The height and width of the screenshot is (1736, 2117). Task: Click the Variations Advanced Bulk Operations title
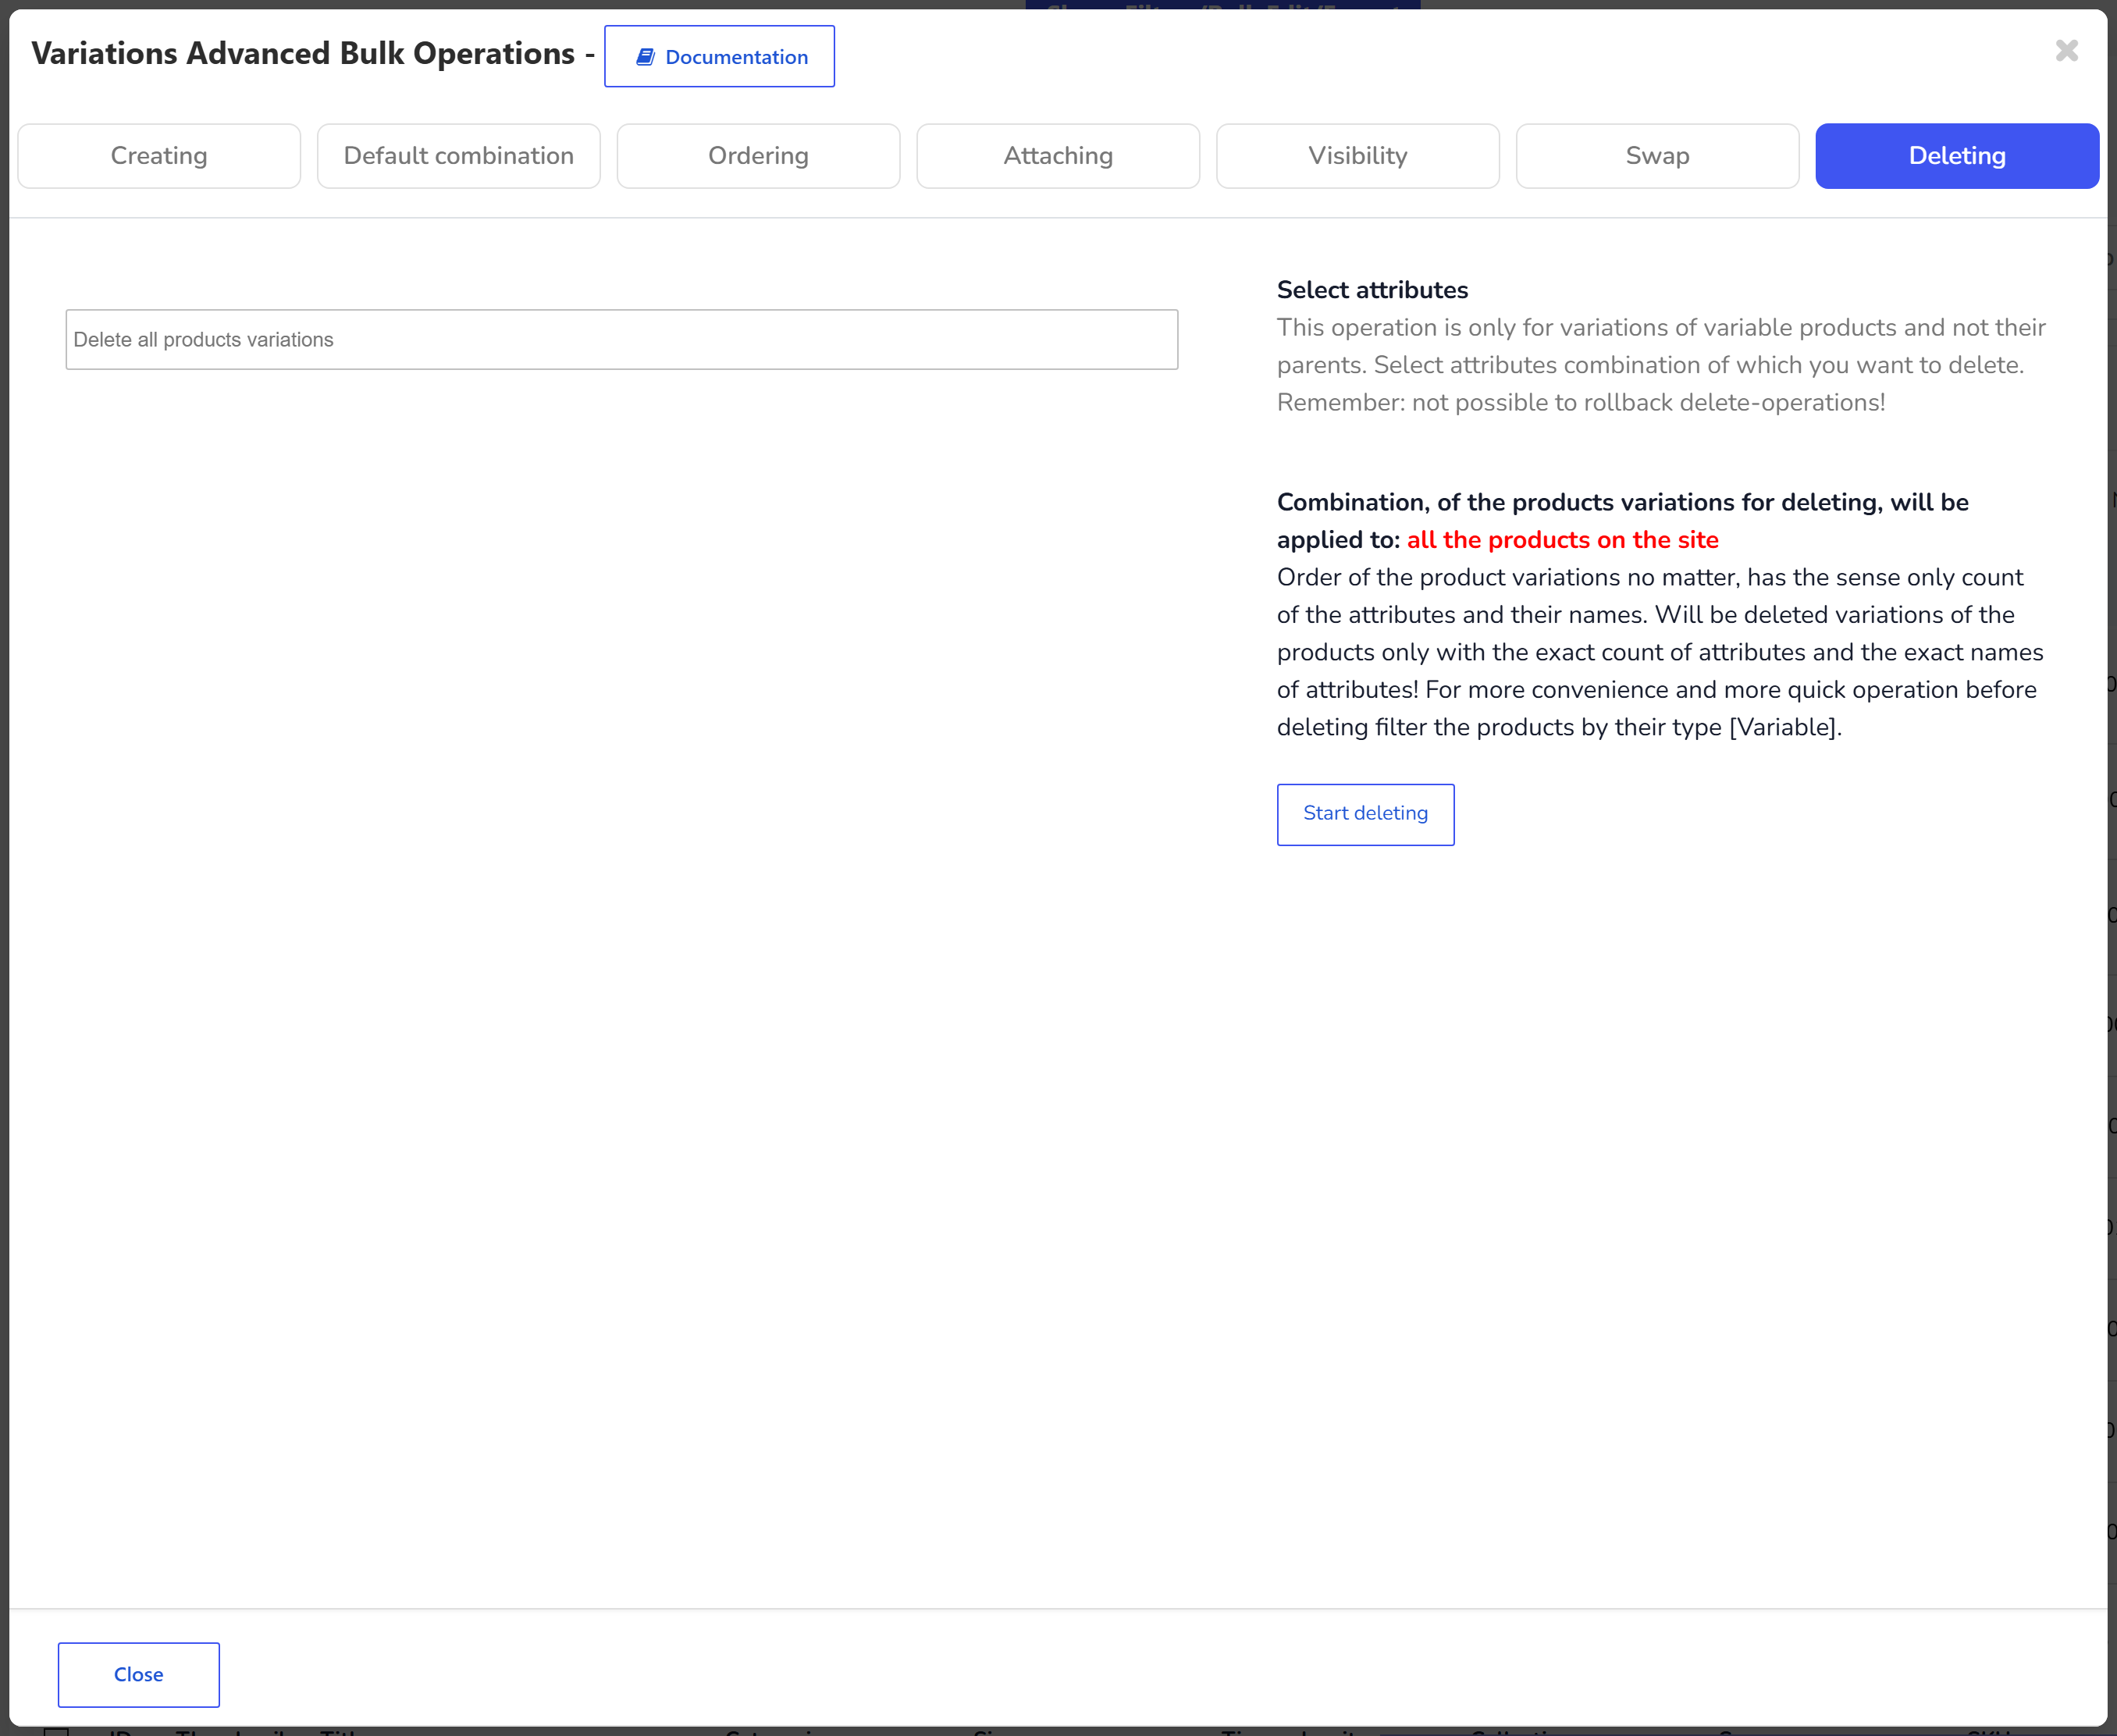[x=303, y=53]
